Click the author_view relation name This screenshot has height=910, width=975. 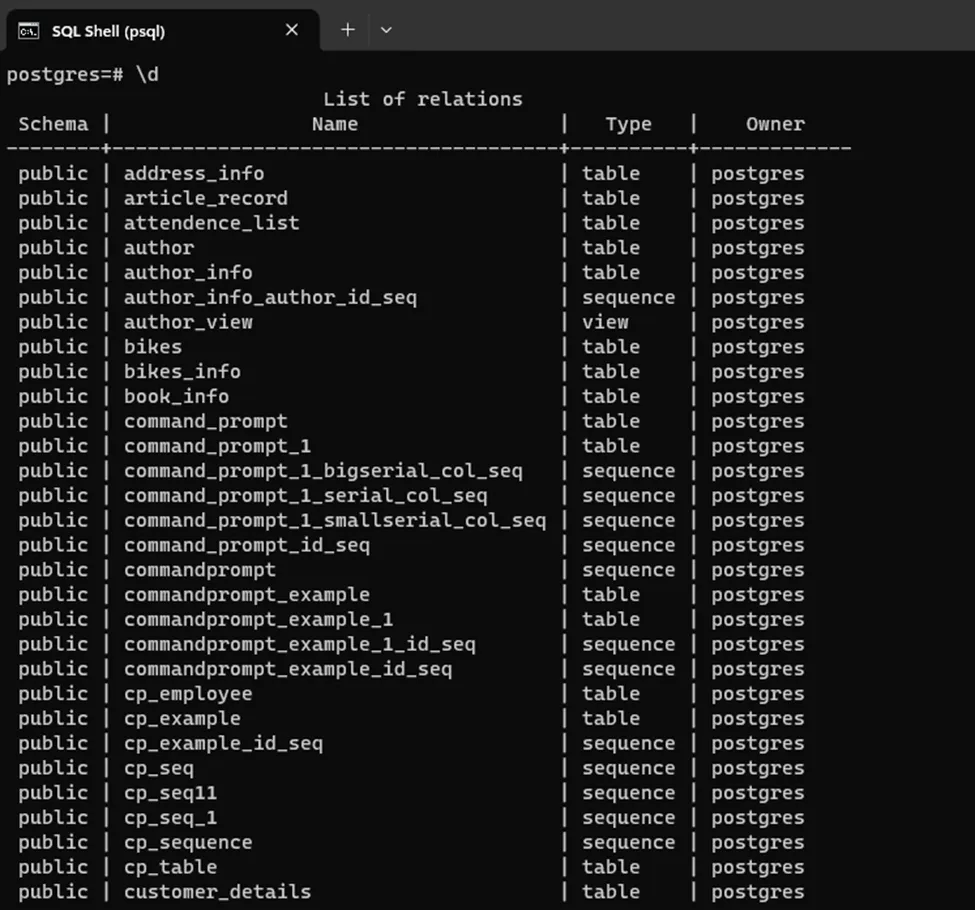[x=188, y=322]
